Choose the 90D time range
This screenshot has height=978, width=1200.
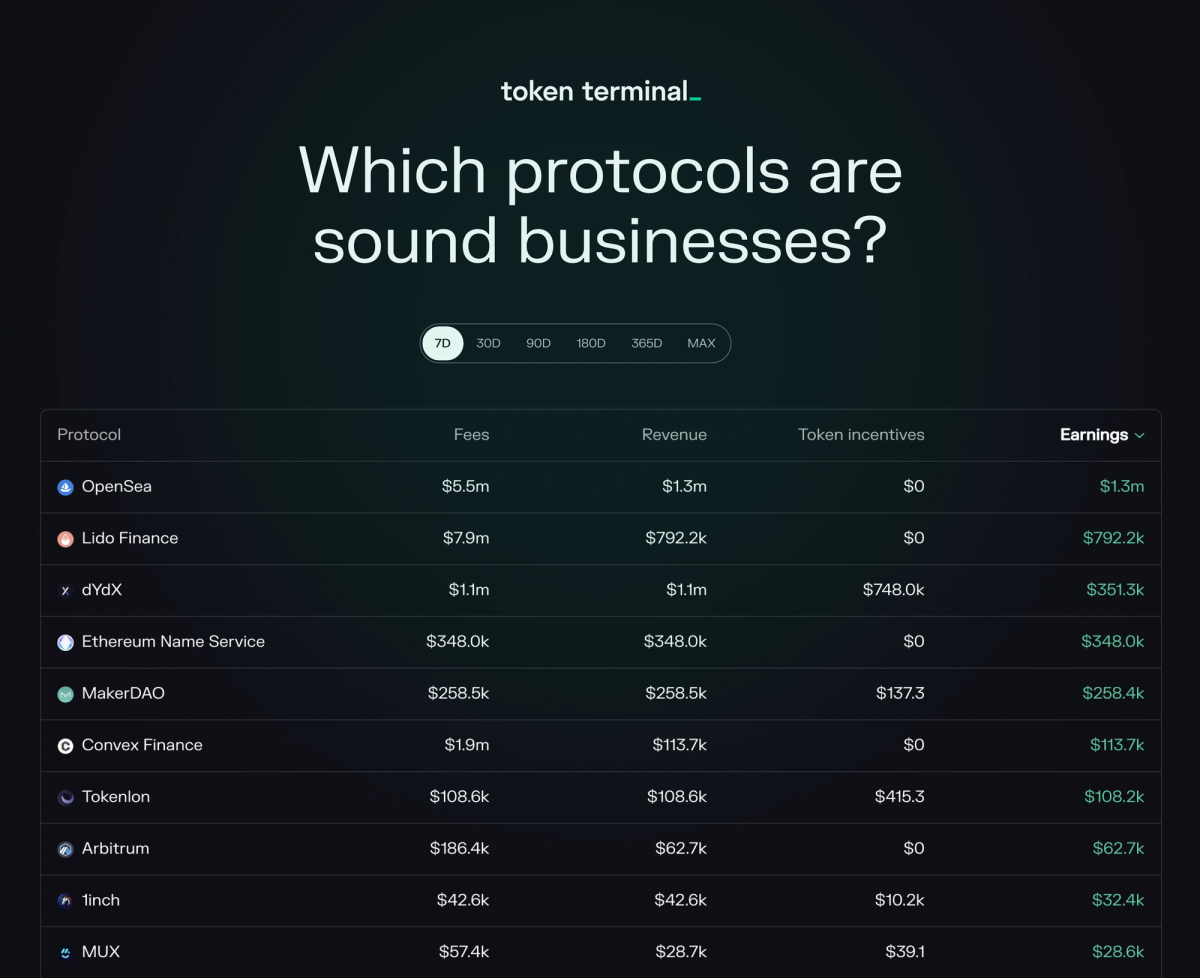[x=538, y=343]
